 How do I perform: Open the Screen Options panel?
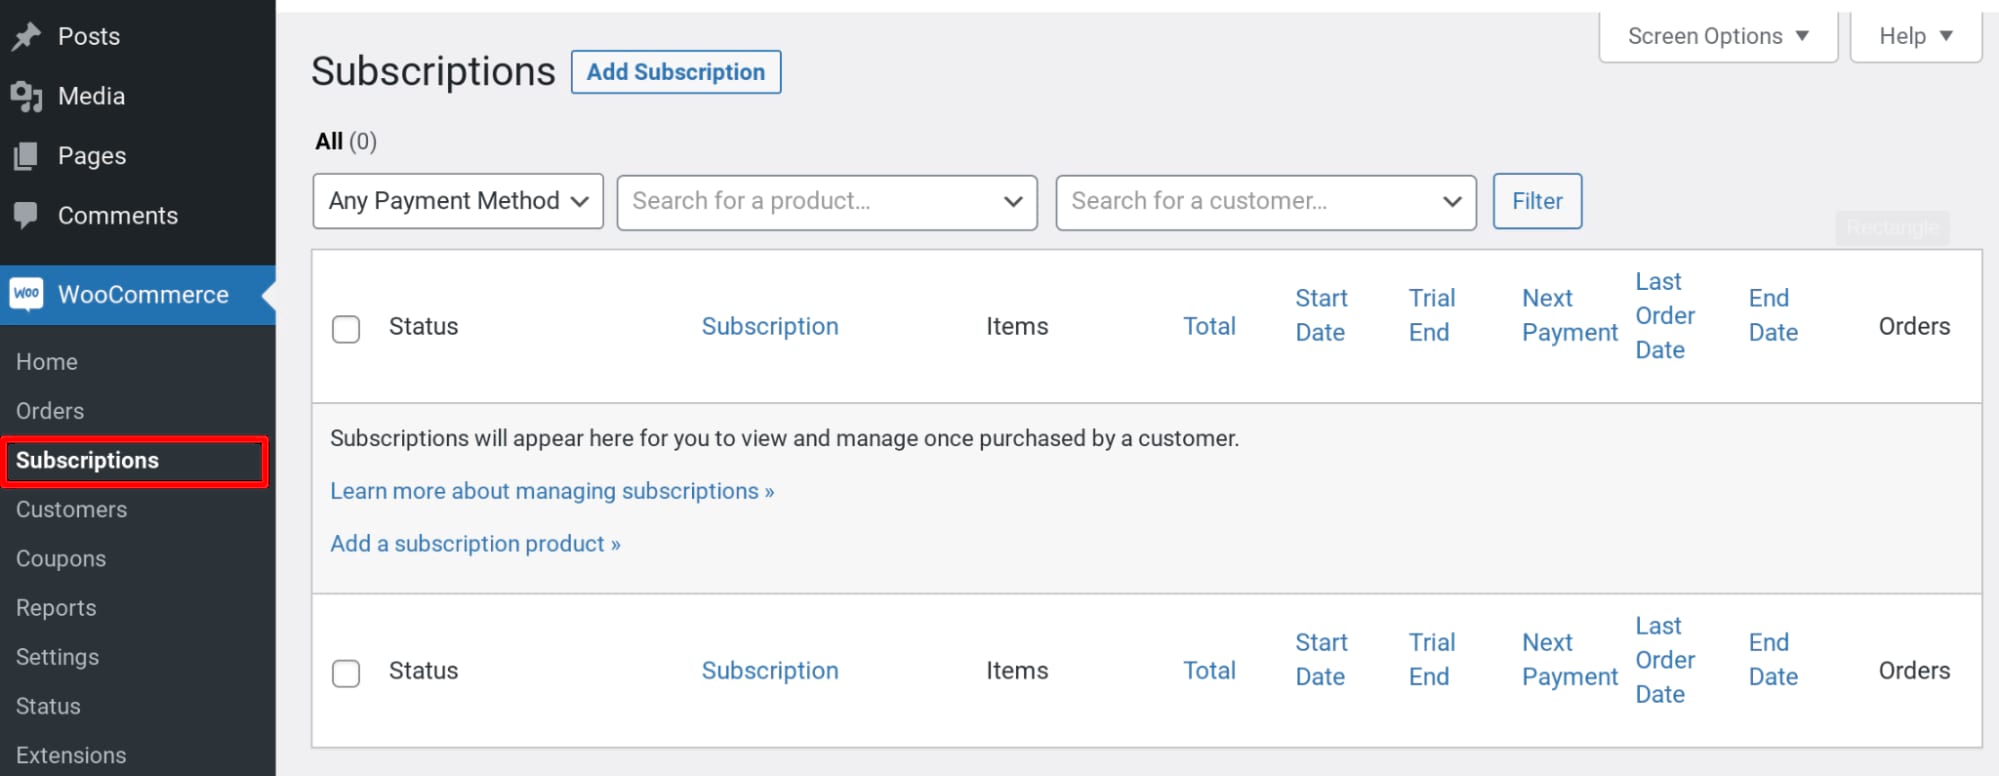click(x=1717, y=37)
